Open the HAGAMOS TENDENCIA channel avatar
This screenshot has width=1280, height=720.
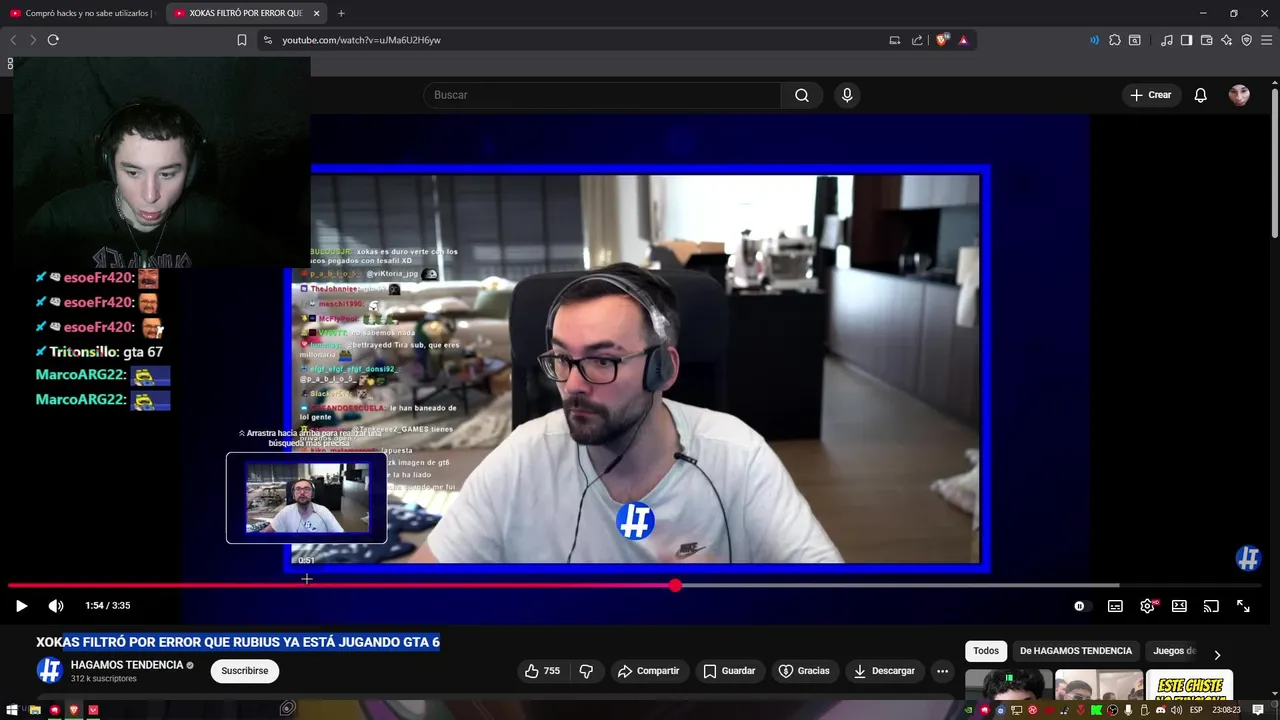click(x=49, y=670)
